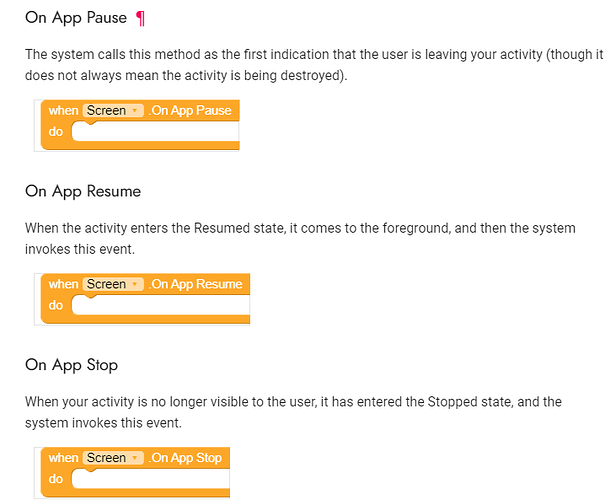Click '.On App Pause' text inside the orange block

click(x=191, y=110)
